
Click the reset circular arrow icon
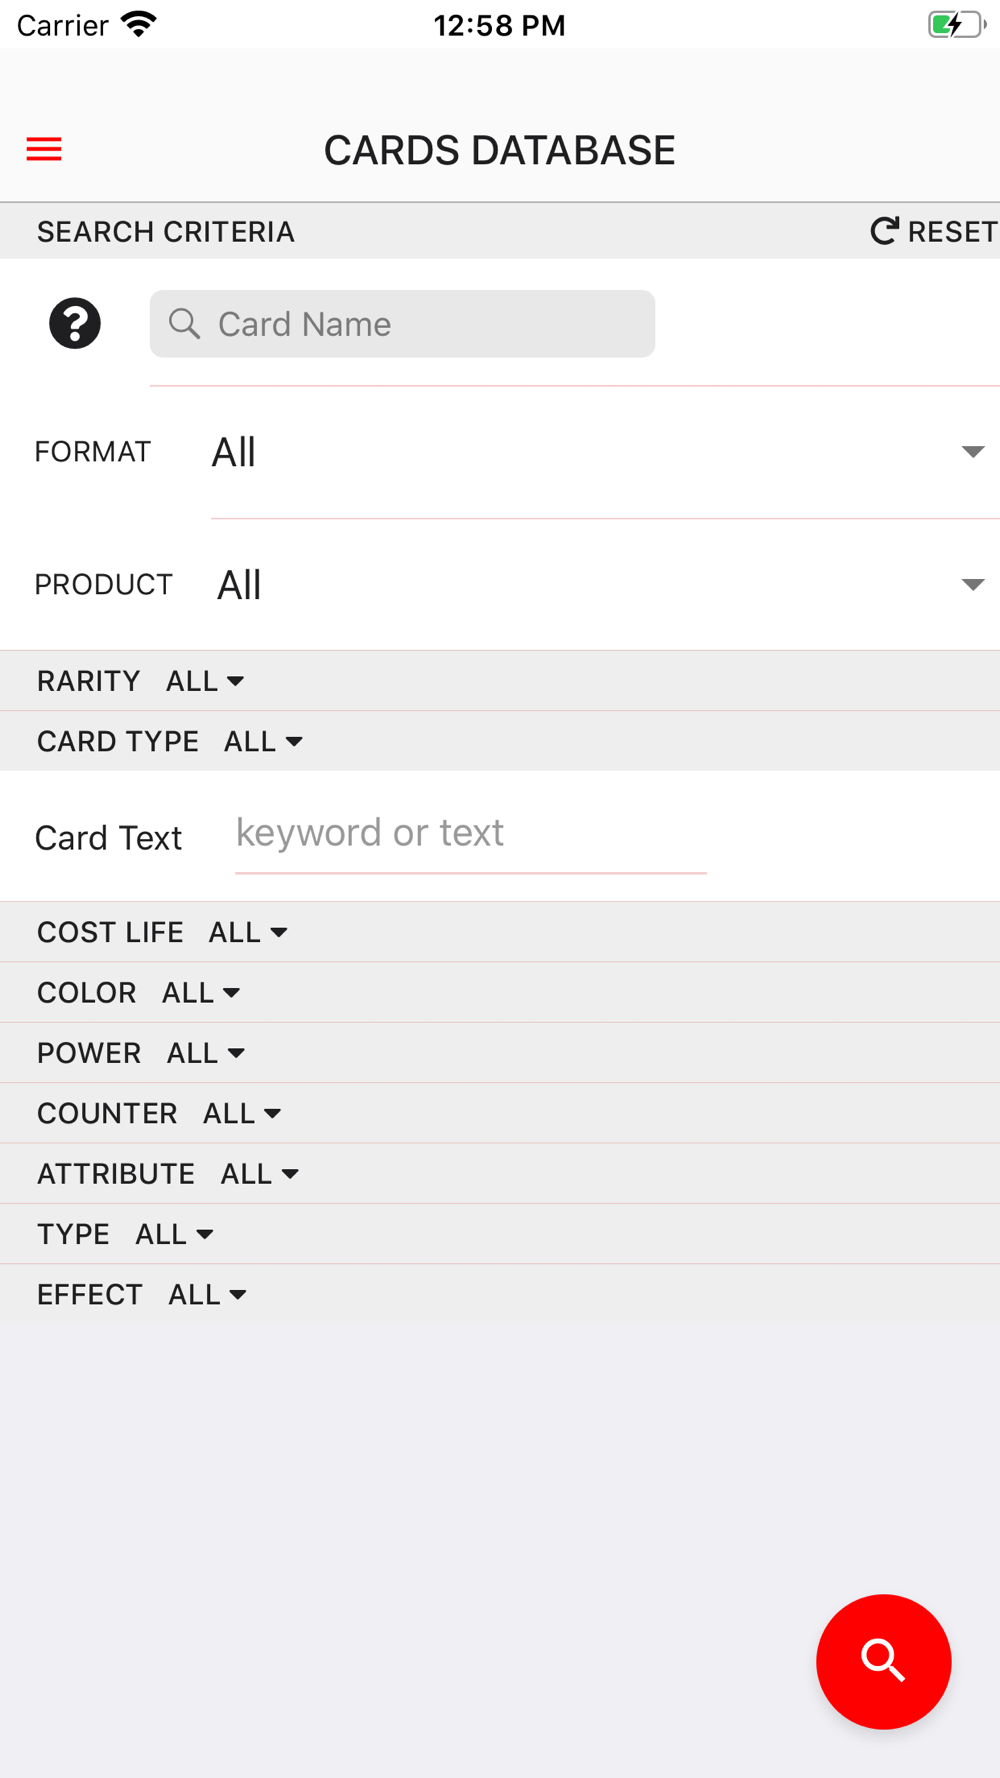(x=884, y=232)
